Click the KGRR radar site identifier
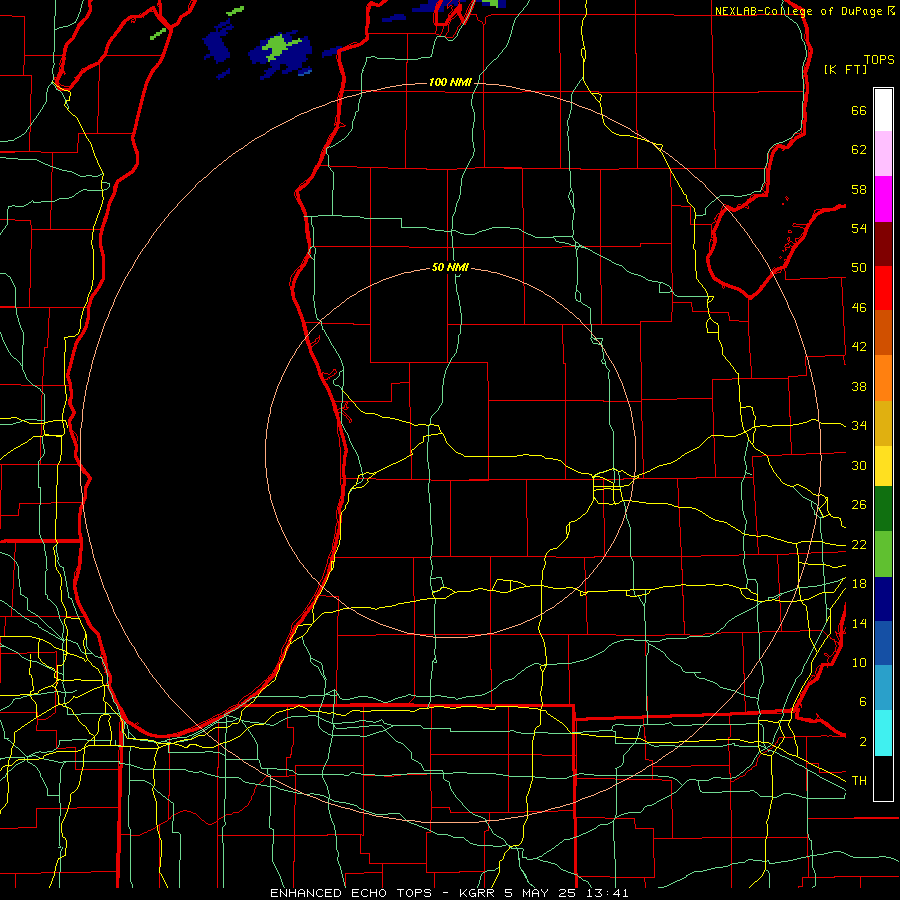 (477, 893)
